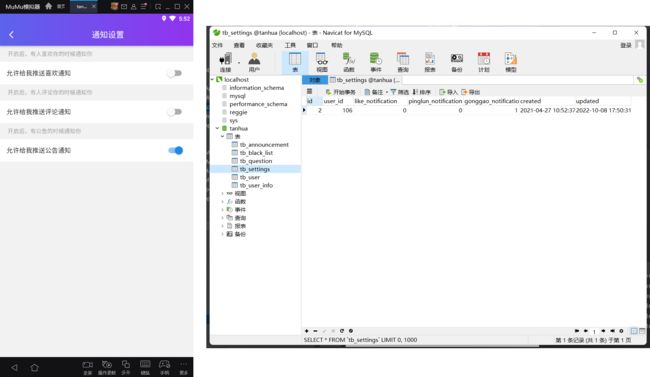Screen dimensions: 650x377
Task: Click the 排序 sort button
Action: click(422, 92)
